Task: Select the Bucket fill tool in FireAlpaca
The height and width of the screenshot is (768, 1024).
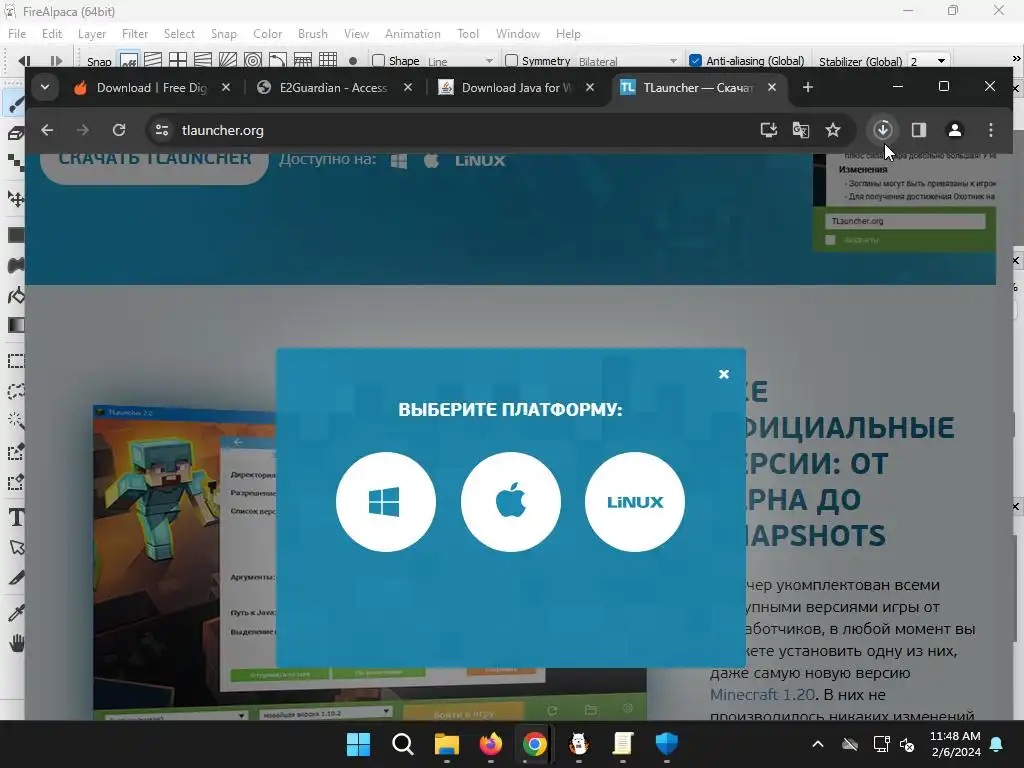Action: pos(14,295)
